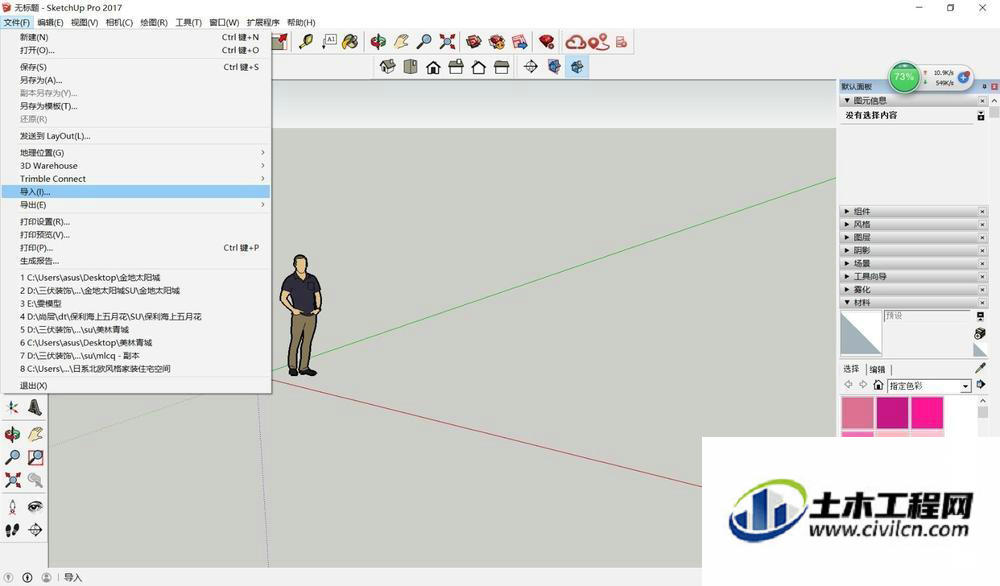Select the Zoom Window tool
The height and width of the screenshot is (586, 1000).
click(x=35, y=457)
